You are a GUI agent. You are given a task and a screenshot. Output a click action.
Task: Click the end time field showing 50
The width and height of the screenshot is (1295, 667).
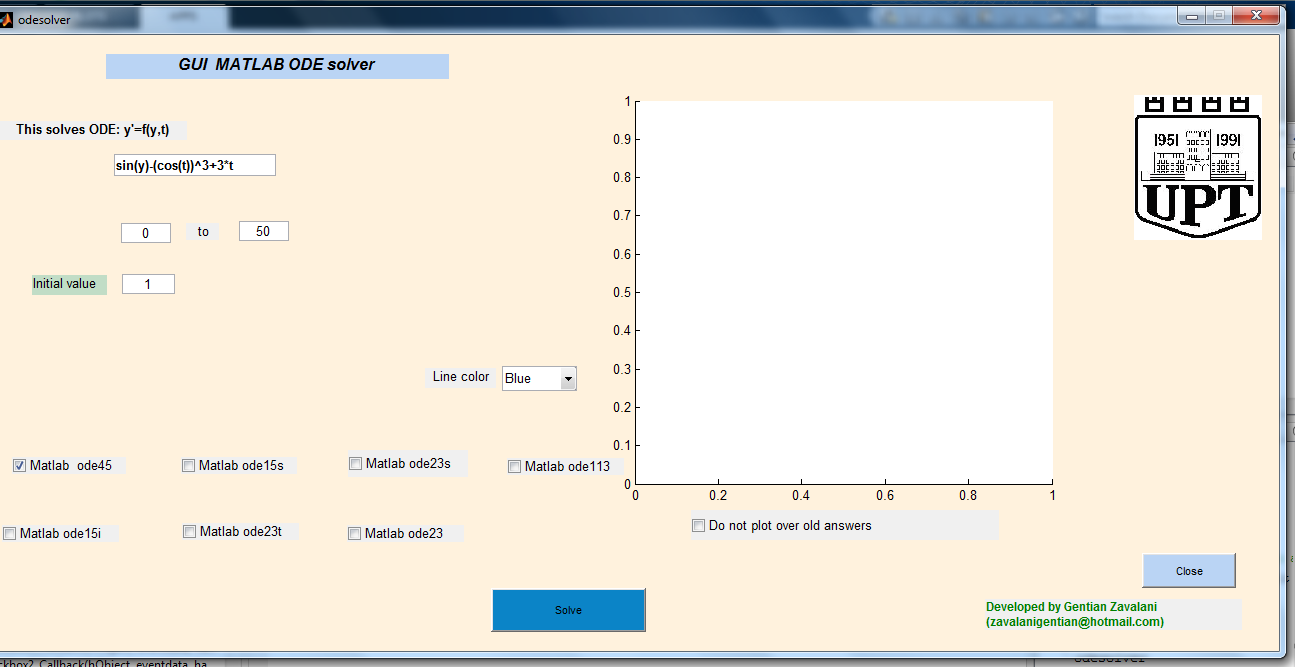(x=264, y=231)
